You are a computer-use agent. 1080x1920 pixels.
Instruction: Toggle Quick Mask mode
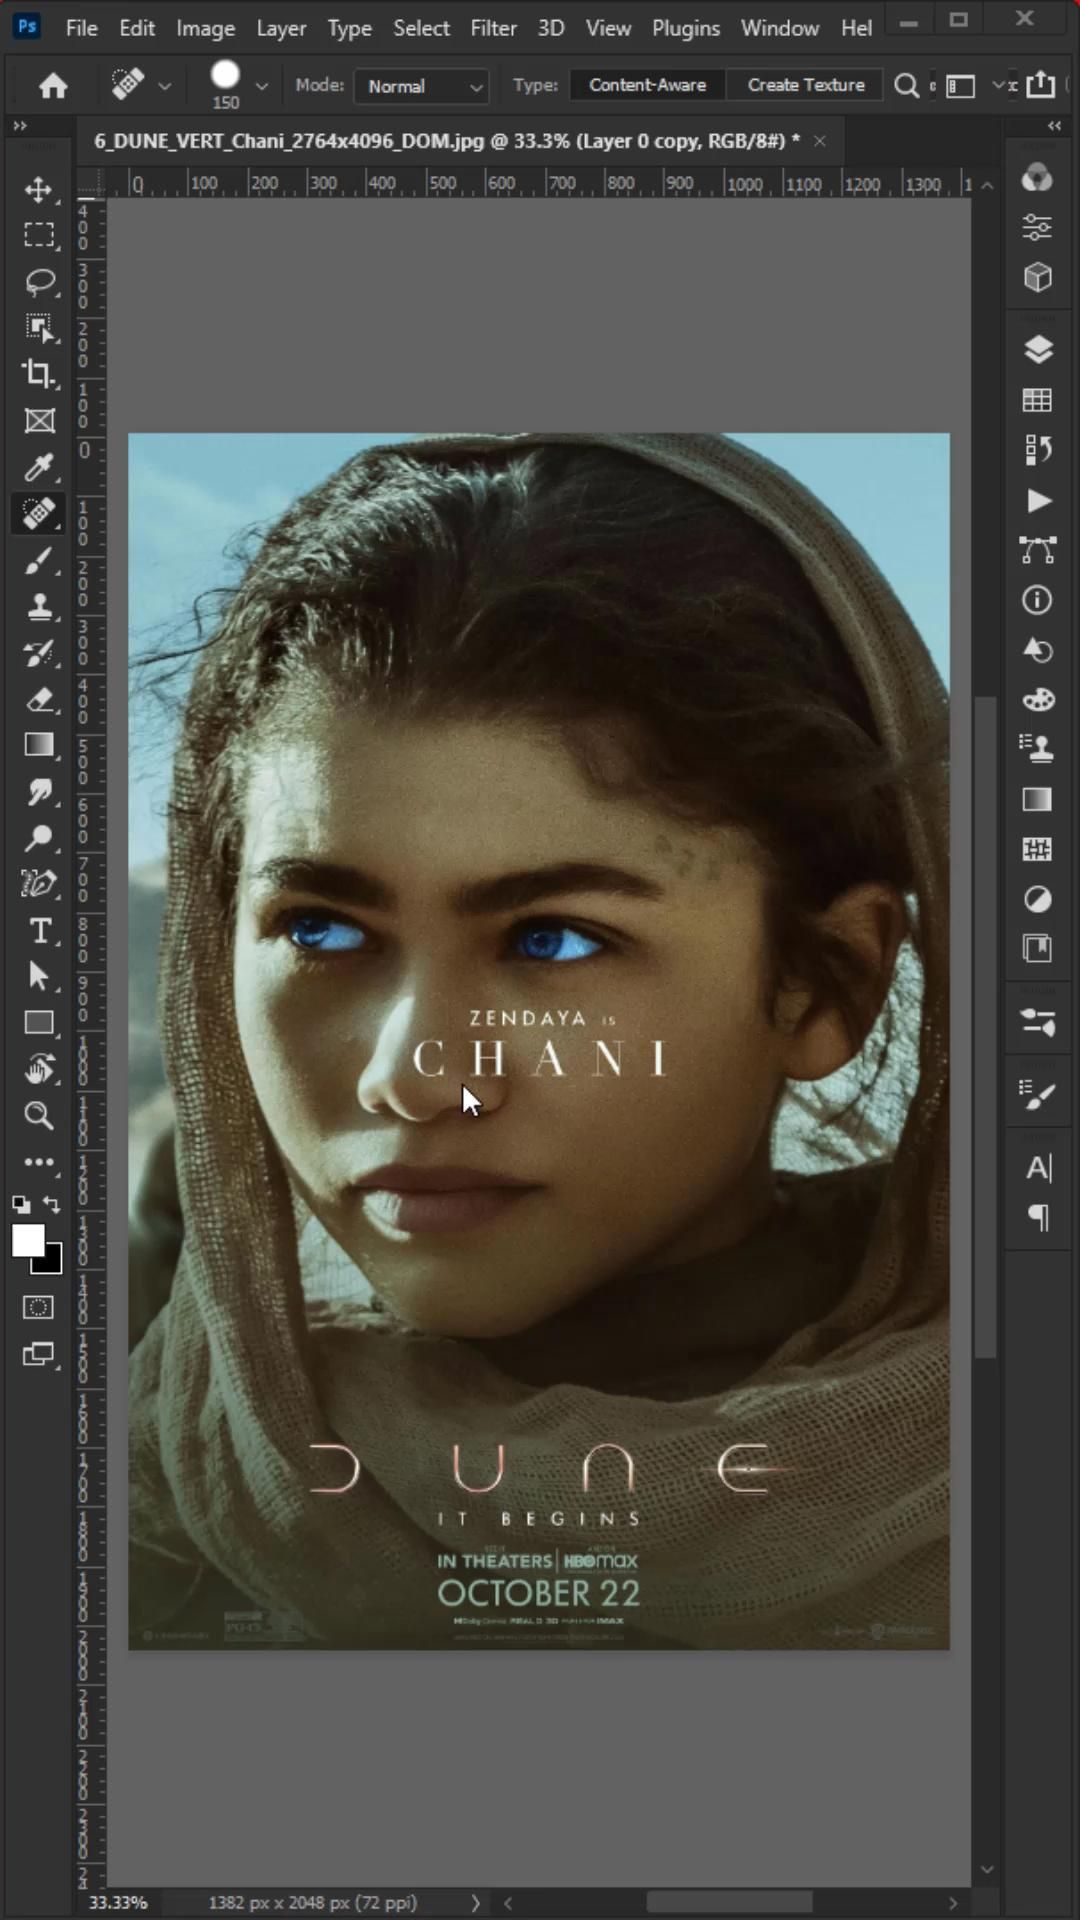point(39,1308)
